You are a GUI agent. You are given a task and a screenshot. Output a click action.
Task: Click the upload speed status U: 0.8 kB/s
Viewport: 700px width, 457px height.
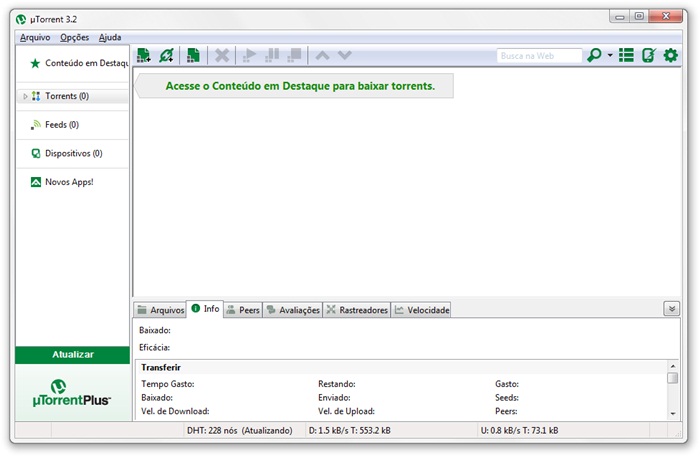click(519, 430)
